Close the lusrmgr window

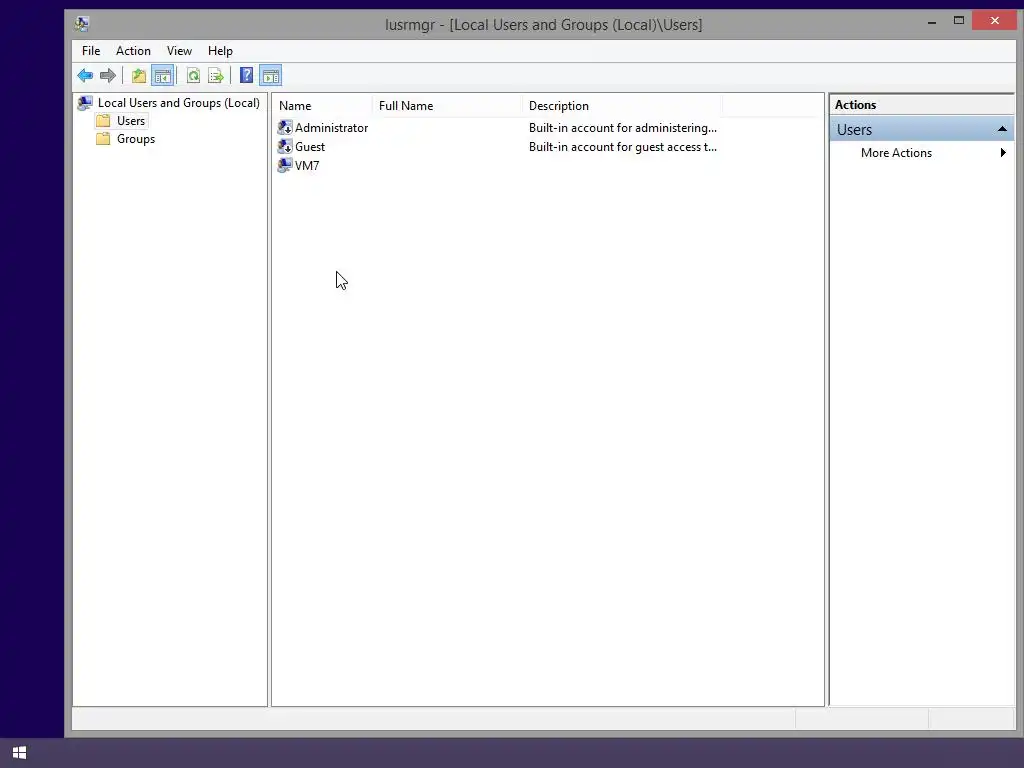pos(995,21)
